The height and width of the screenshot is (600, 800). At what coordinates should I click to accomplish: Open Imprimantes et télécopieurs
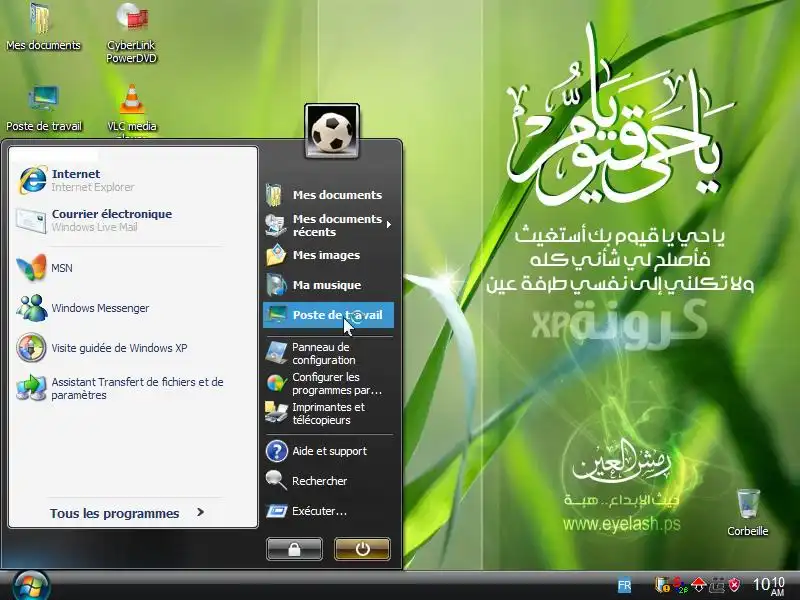coord(328,413)
